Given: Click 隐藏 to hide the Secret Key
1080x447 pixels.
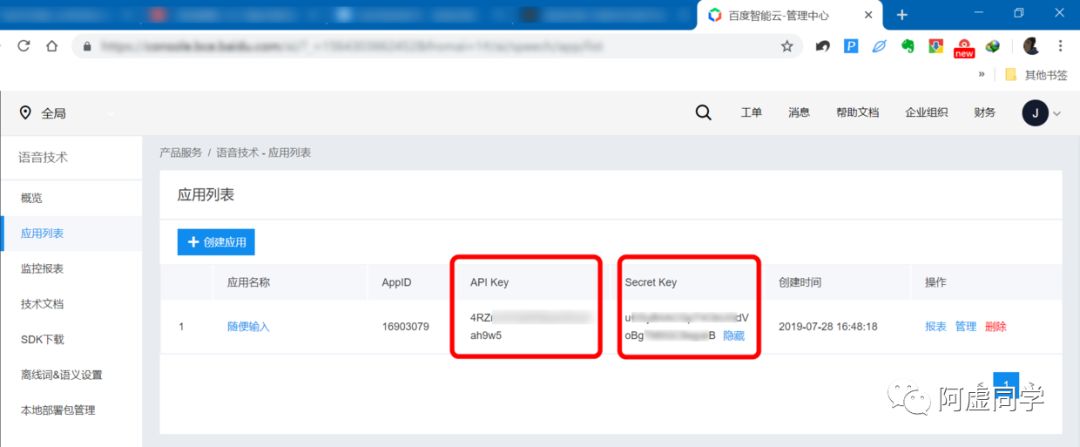Looking at the screenshot, I should click(x=734, y=335).
